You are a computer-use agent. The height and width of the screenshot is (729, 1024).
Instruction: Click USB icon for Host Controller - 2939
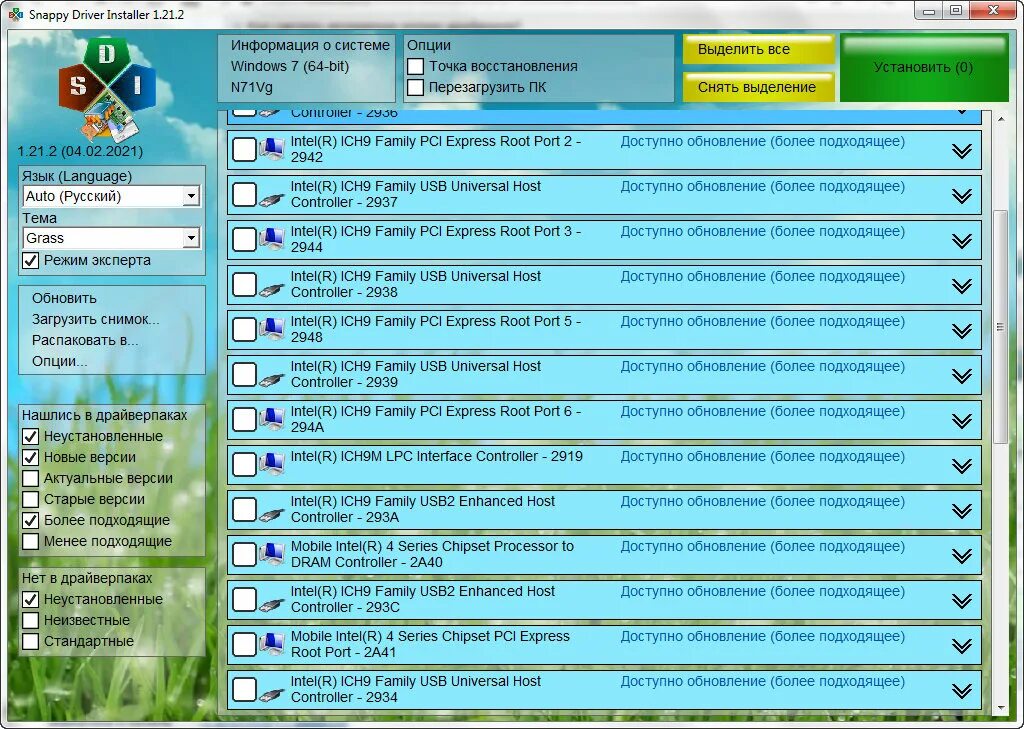point(272,379)
